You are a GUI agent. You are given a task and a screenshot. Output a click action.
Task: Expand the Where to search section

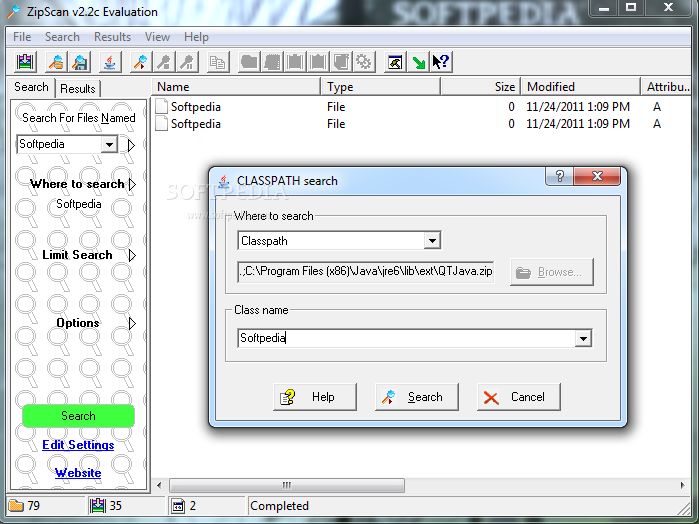point(132,184)
